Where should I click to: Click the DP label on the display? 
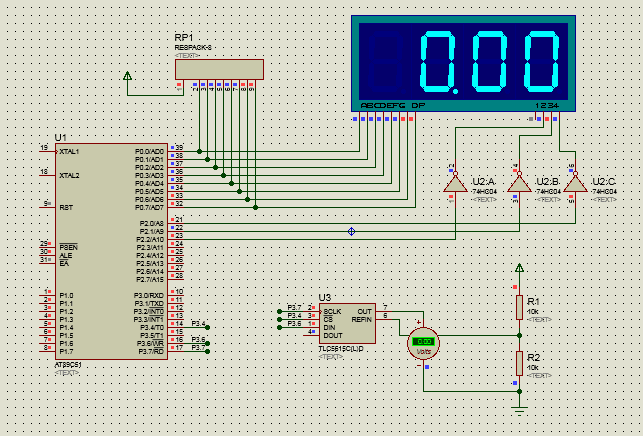coord(418,105)
